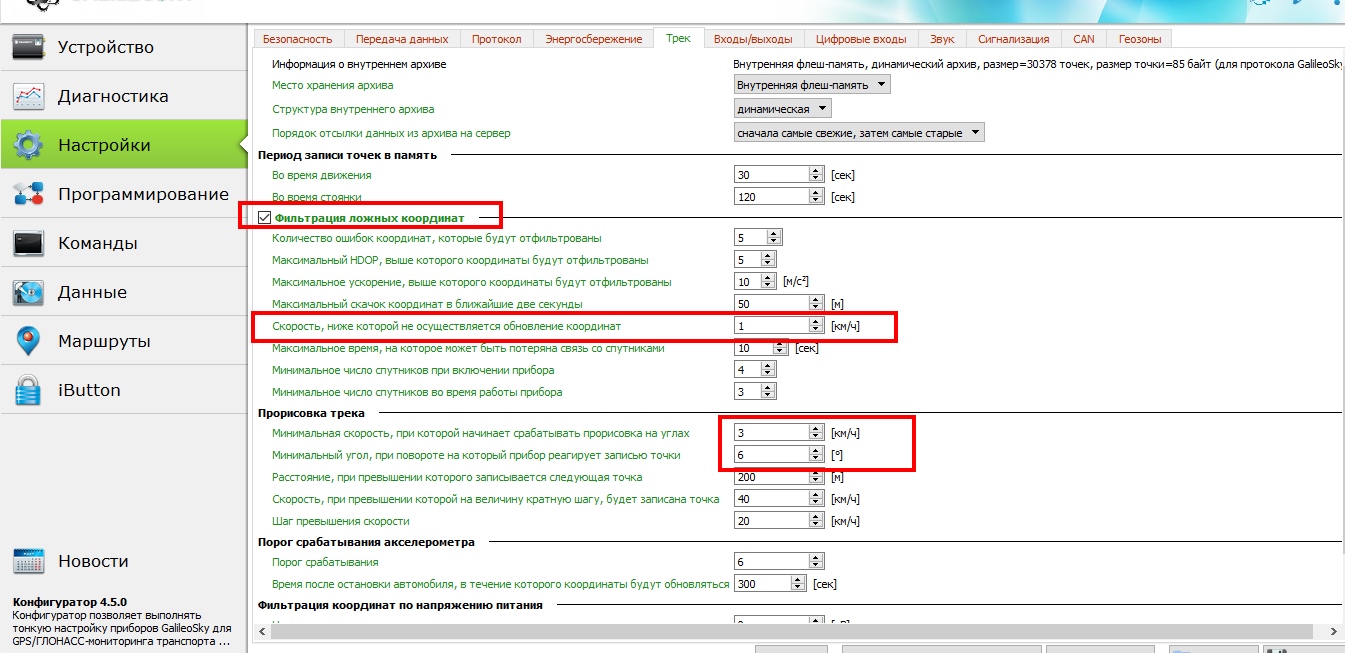
Task: Select the Геозоны tab
Action: (1139, 39)
